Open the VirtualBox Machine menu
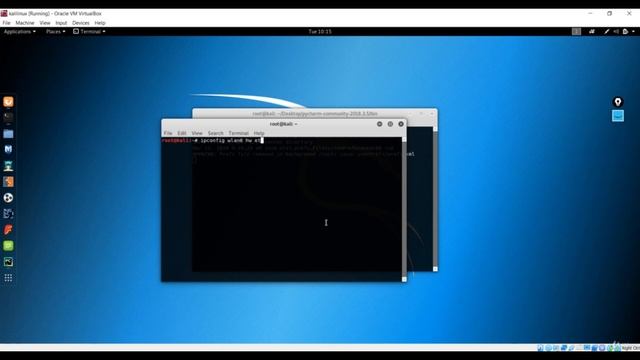The height and width of the screenshot is (360, 640). (x=25, y=23)
